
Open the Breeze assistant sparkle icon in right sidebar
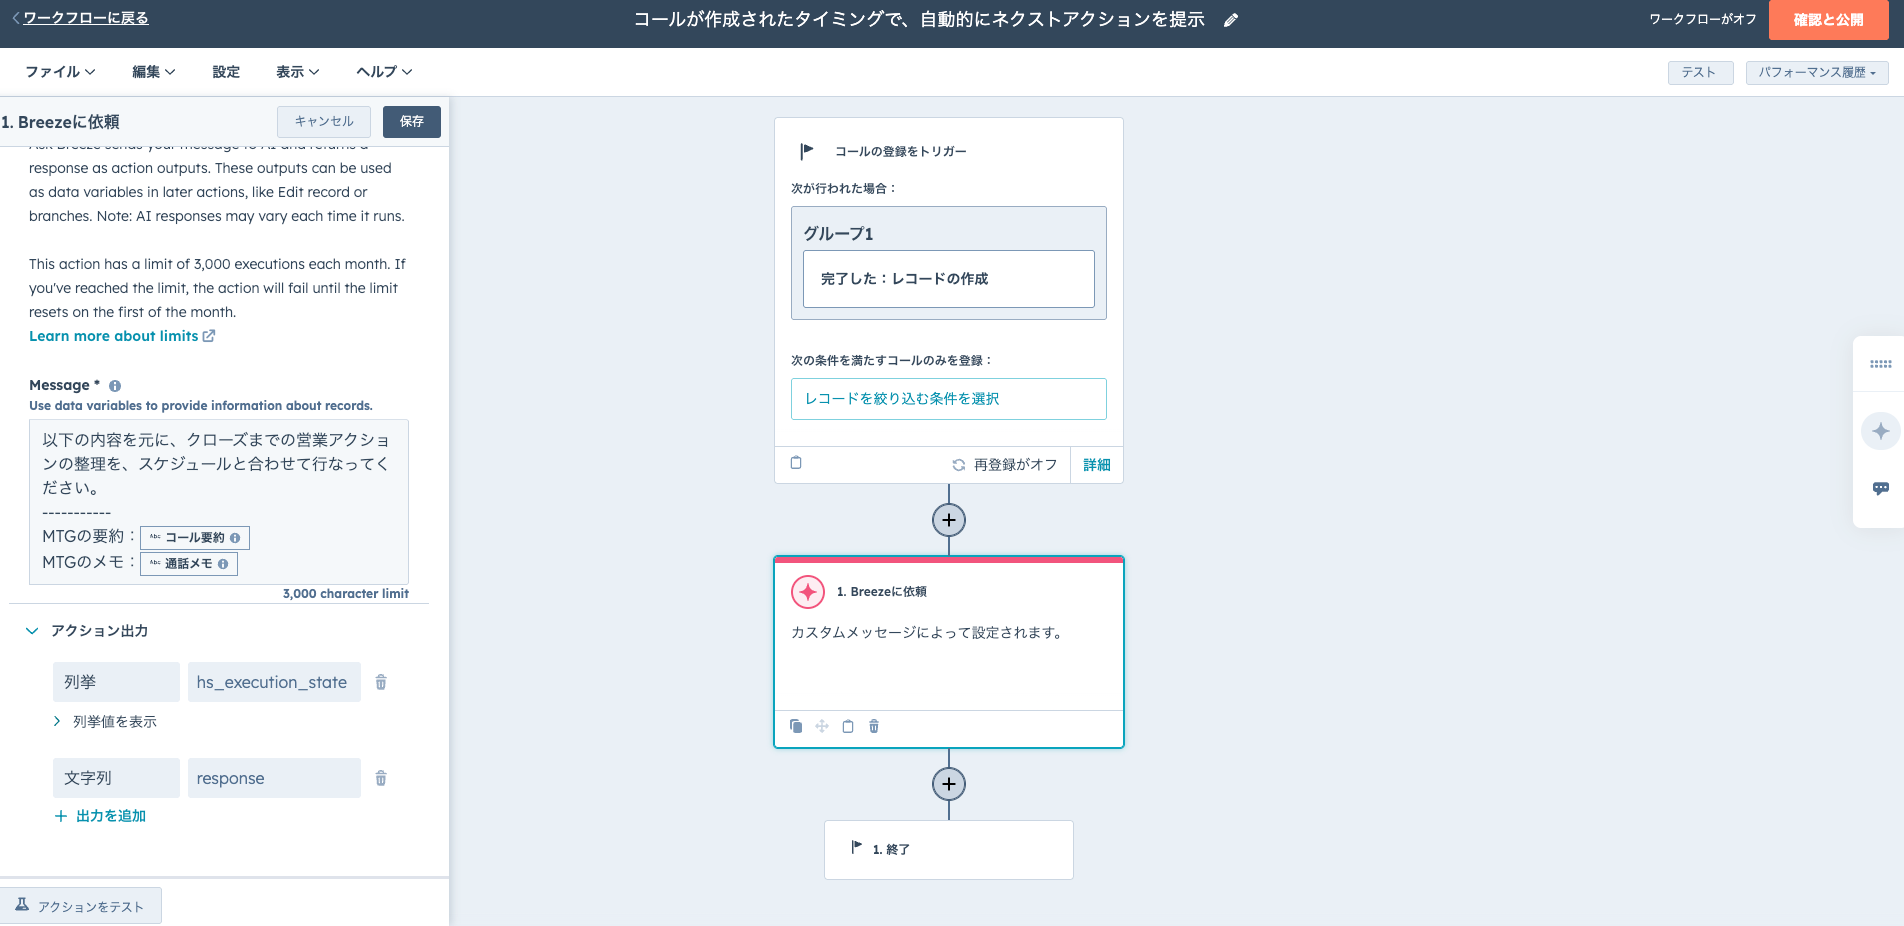coord(1880,431)
